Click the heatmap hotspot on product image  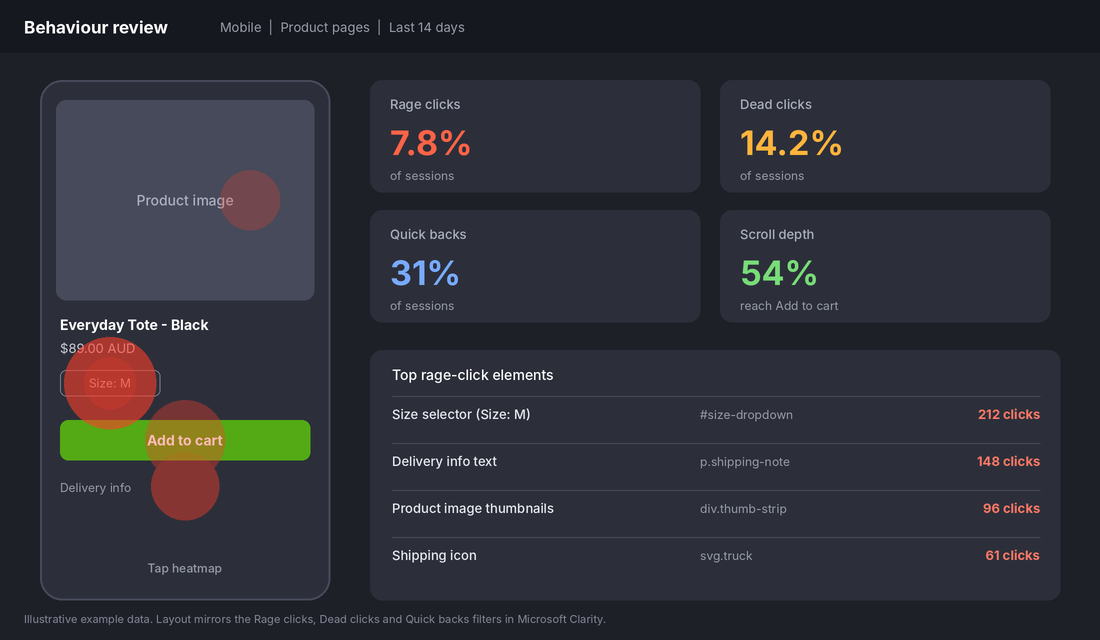[x=250, y=200]
